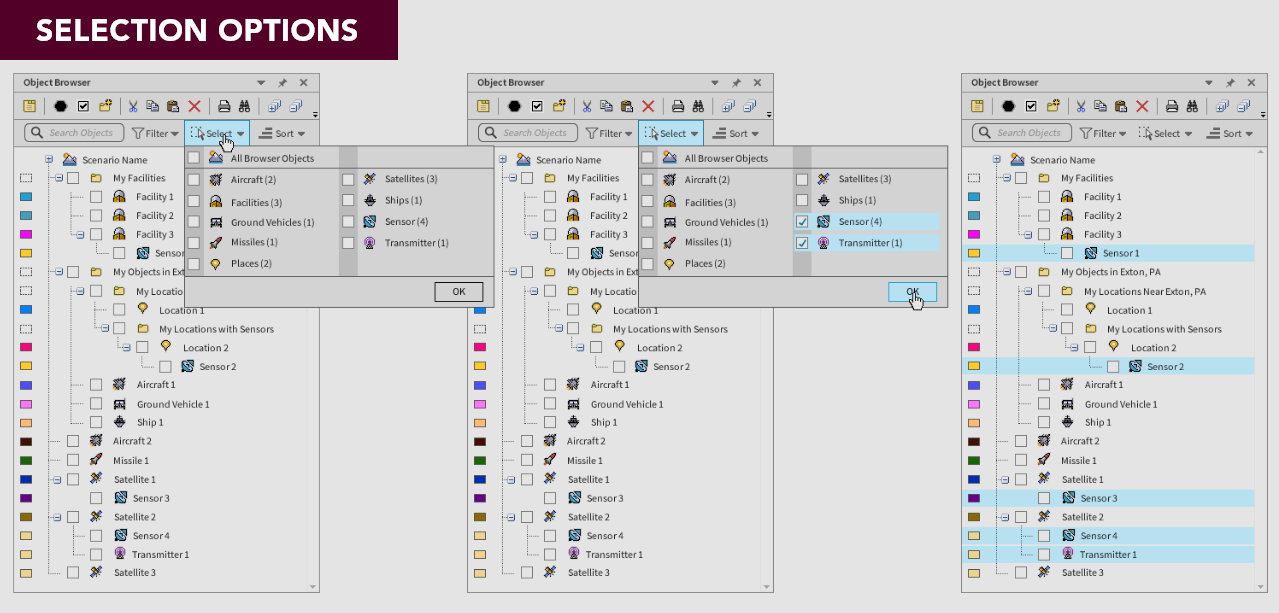Click Ship 1 icon in right panel tree
The width and height of the screenshot is (1279, 613).
pos(1068,422)
